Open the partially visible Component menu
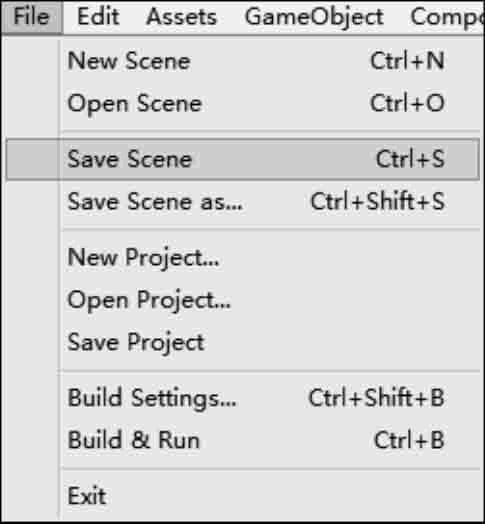 click(x=447, y=17)
